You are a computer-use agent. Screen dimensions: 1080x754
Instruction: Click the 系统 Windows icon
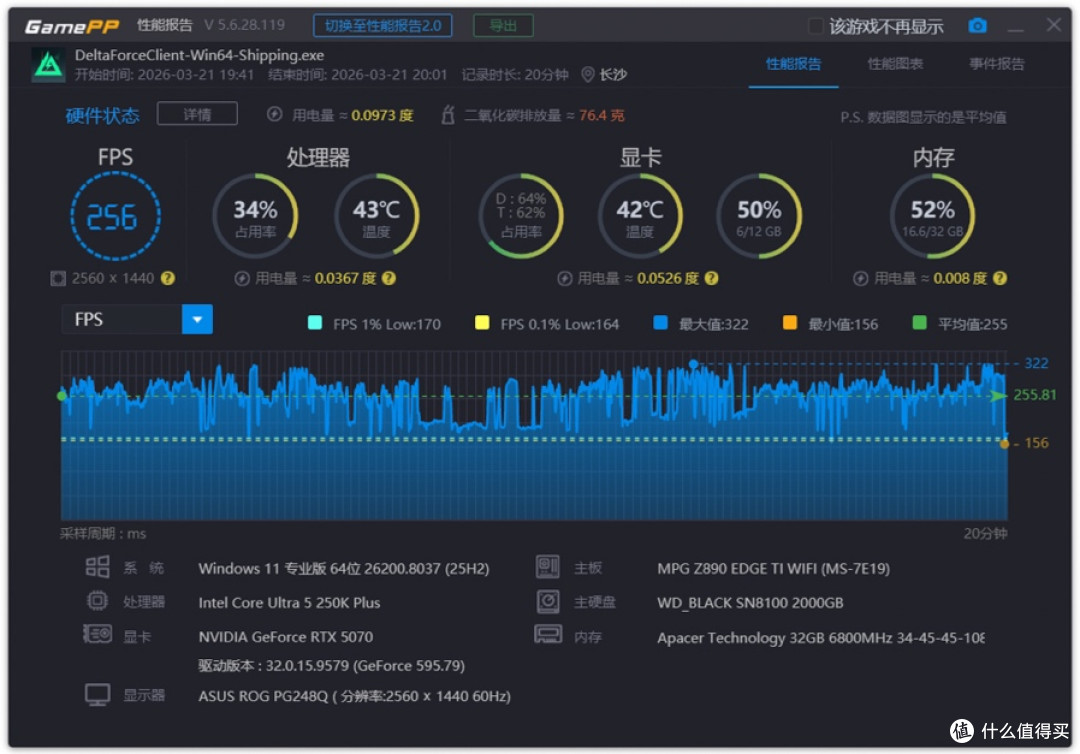[97, 567]
